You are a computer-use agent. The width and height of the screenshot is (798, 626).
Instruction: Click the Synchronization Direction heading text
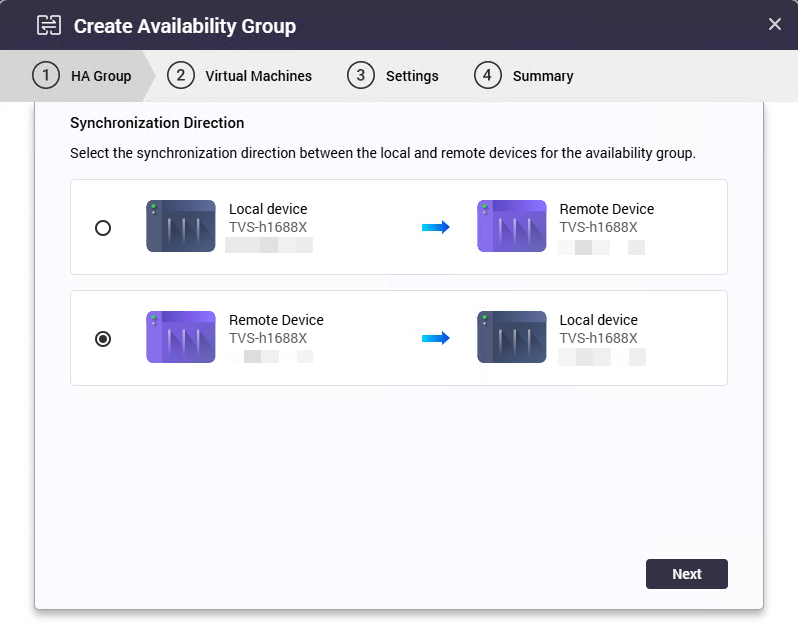pyautogui.click(x=157, y=123)
